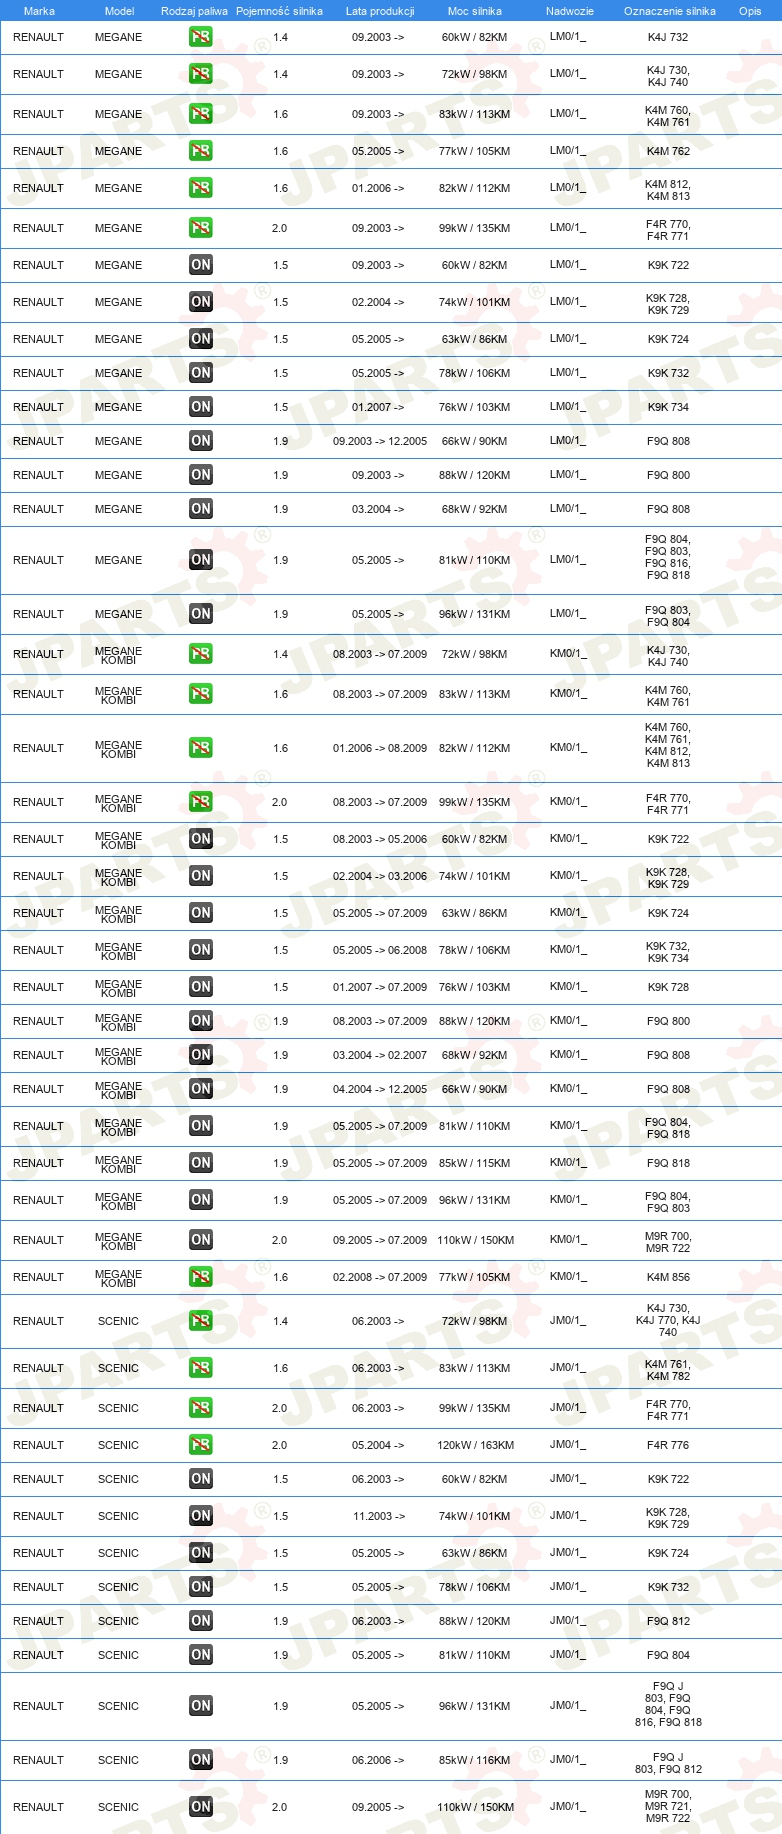Click diesel icon in Scenic 88kW / 120KM row

tap(201, 1621)
